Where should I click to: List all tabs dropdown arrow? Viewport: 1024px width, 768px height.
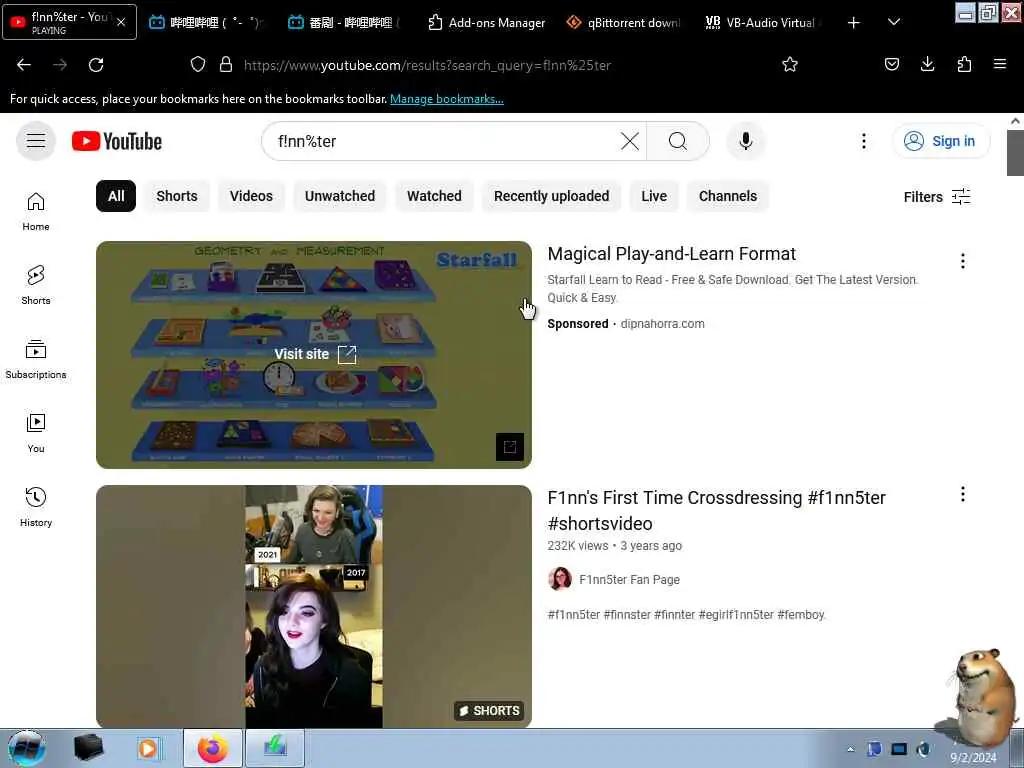(x=893, y=23)
